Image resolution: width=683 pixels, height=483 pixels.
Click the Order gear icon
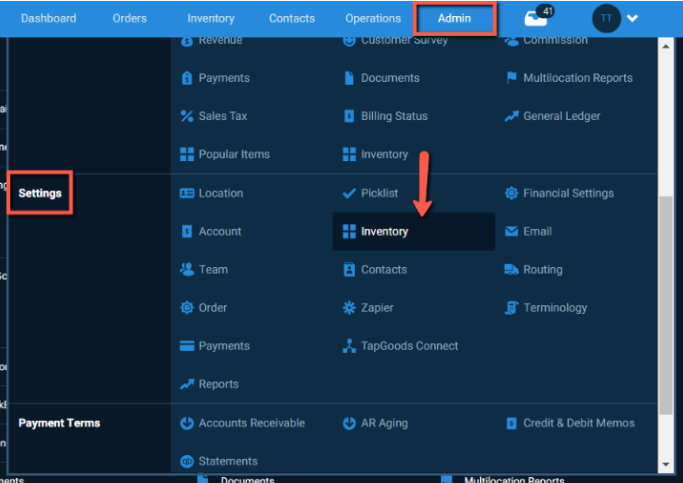(187, 307)
